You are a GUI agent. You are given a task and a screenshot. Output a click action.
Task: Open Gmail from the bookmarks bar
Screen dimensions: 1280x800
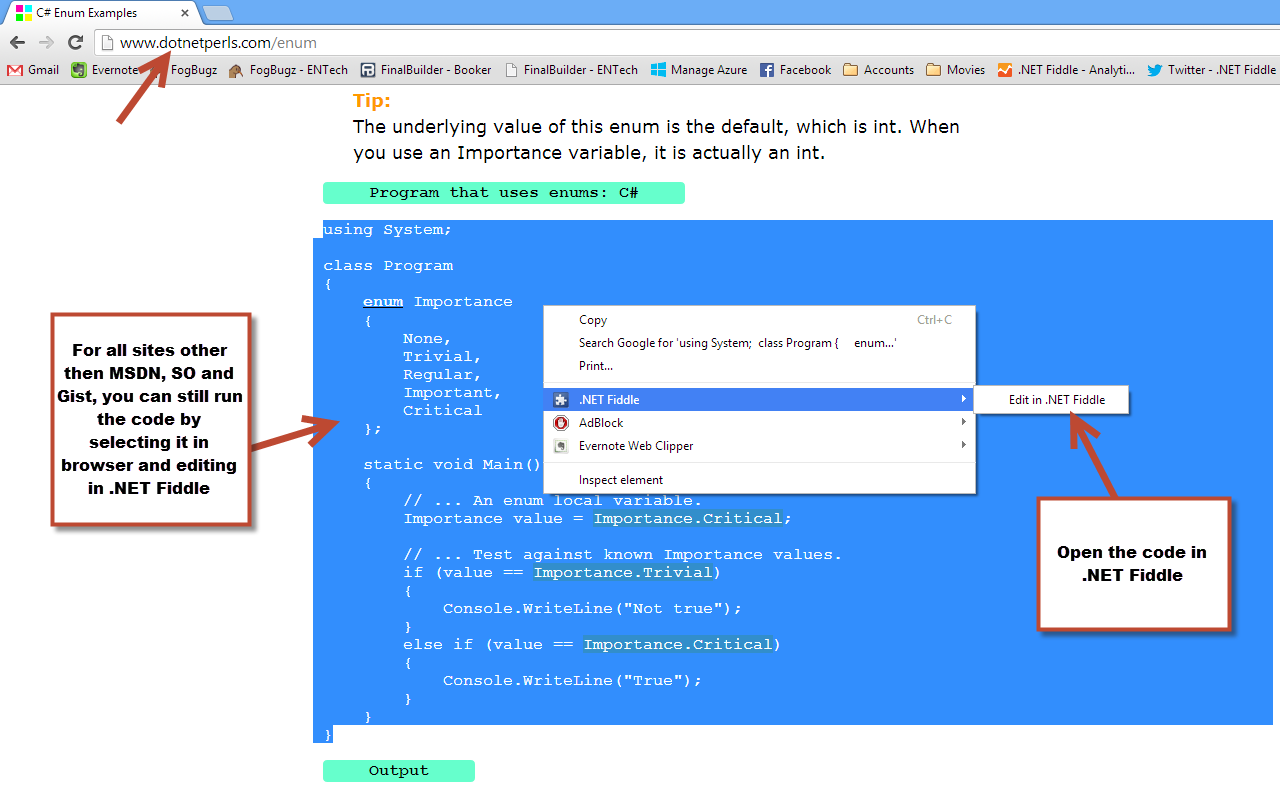pos(32,70)
